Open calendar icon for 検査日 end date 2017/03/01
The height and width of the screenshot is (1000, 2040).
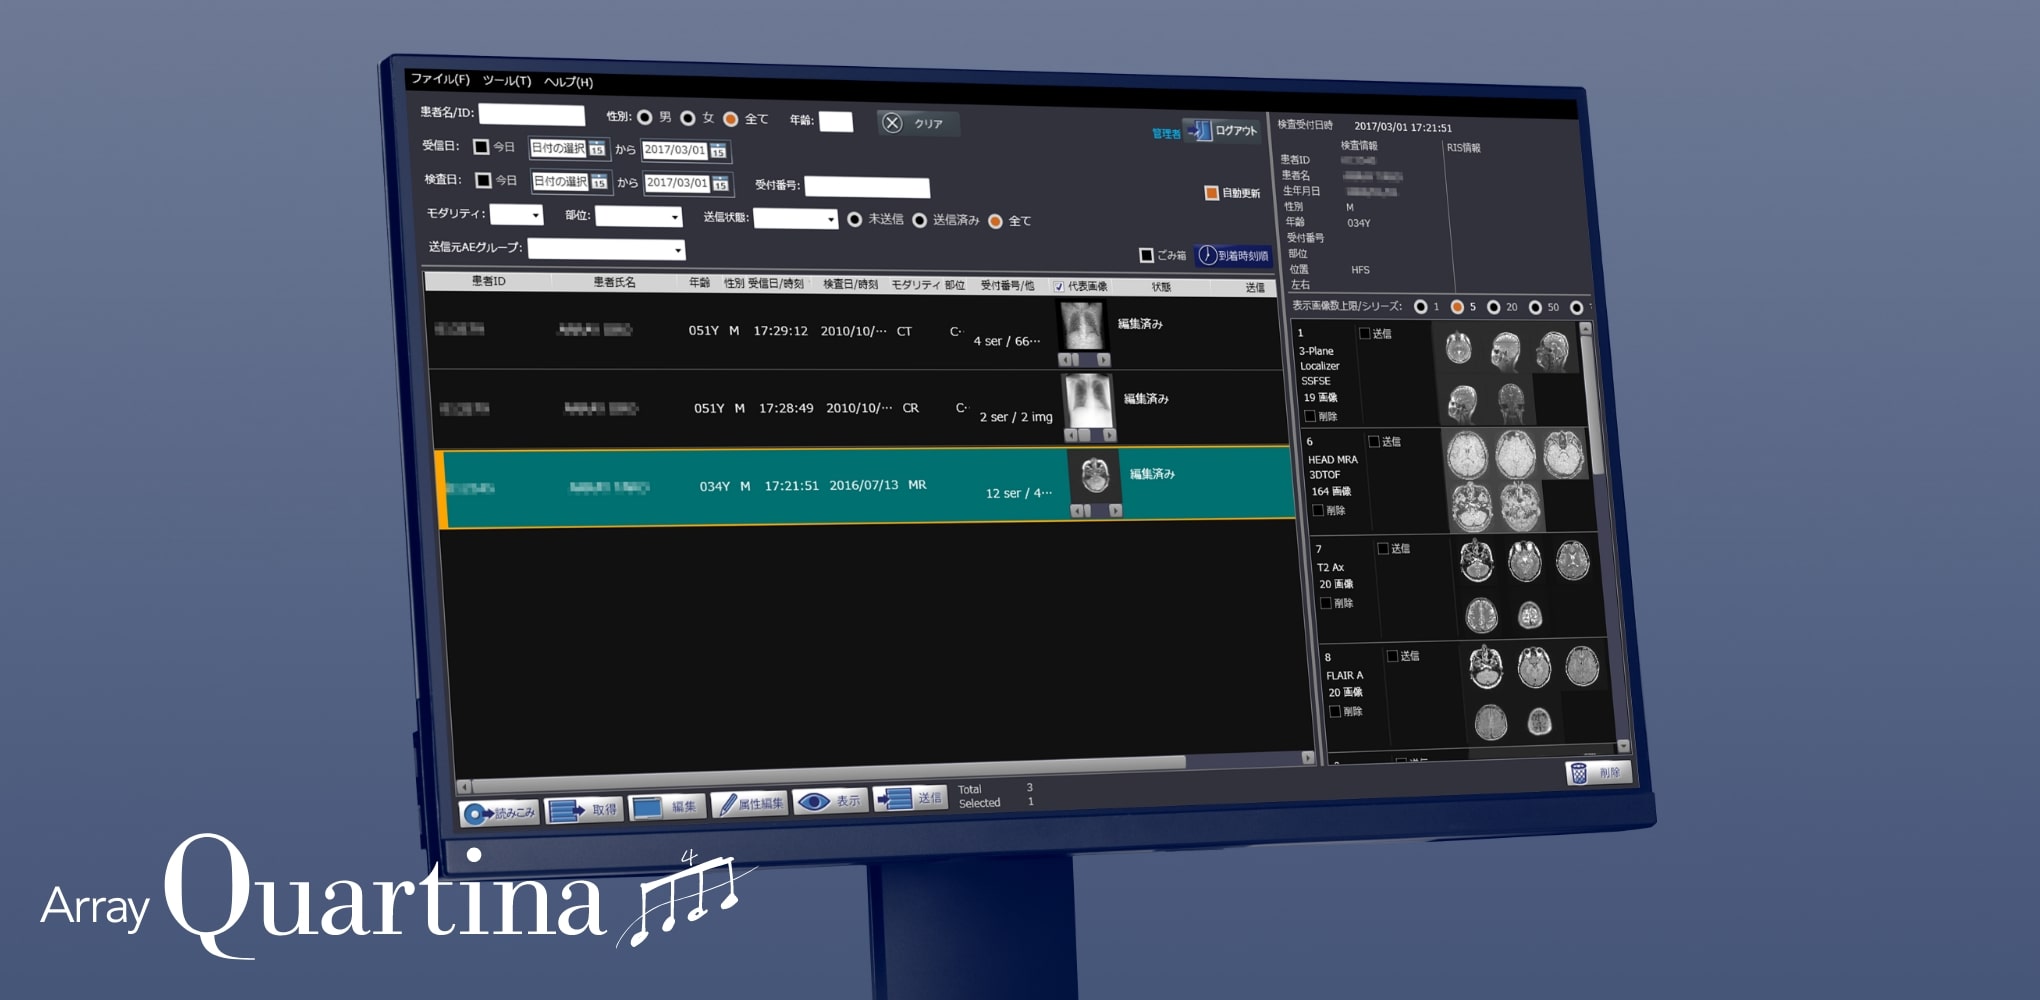(720, 185)
